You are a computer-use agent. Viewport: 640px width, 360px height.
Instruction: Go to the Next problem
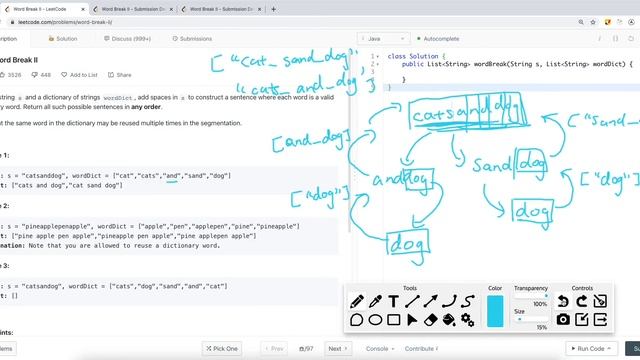[338, 349]
